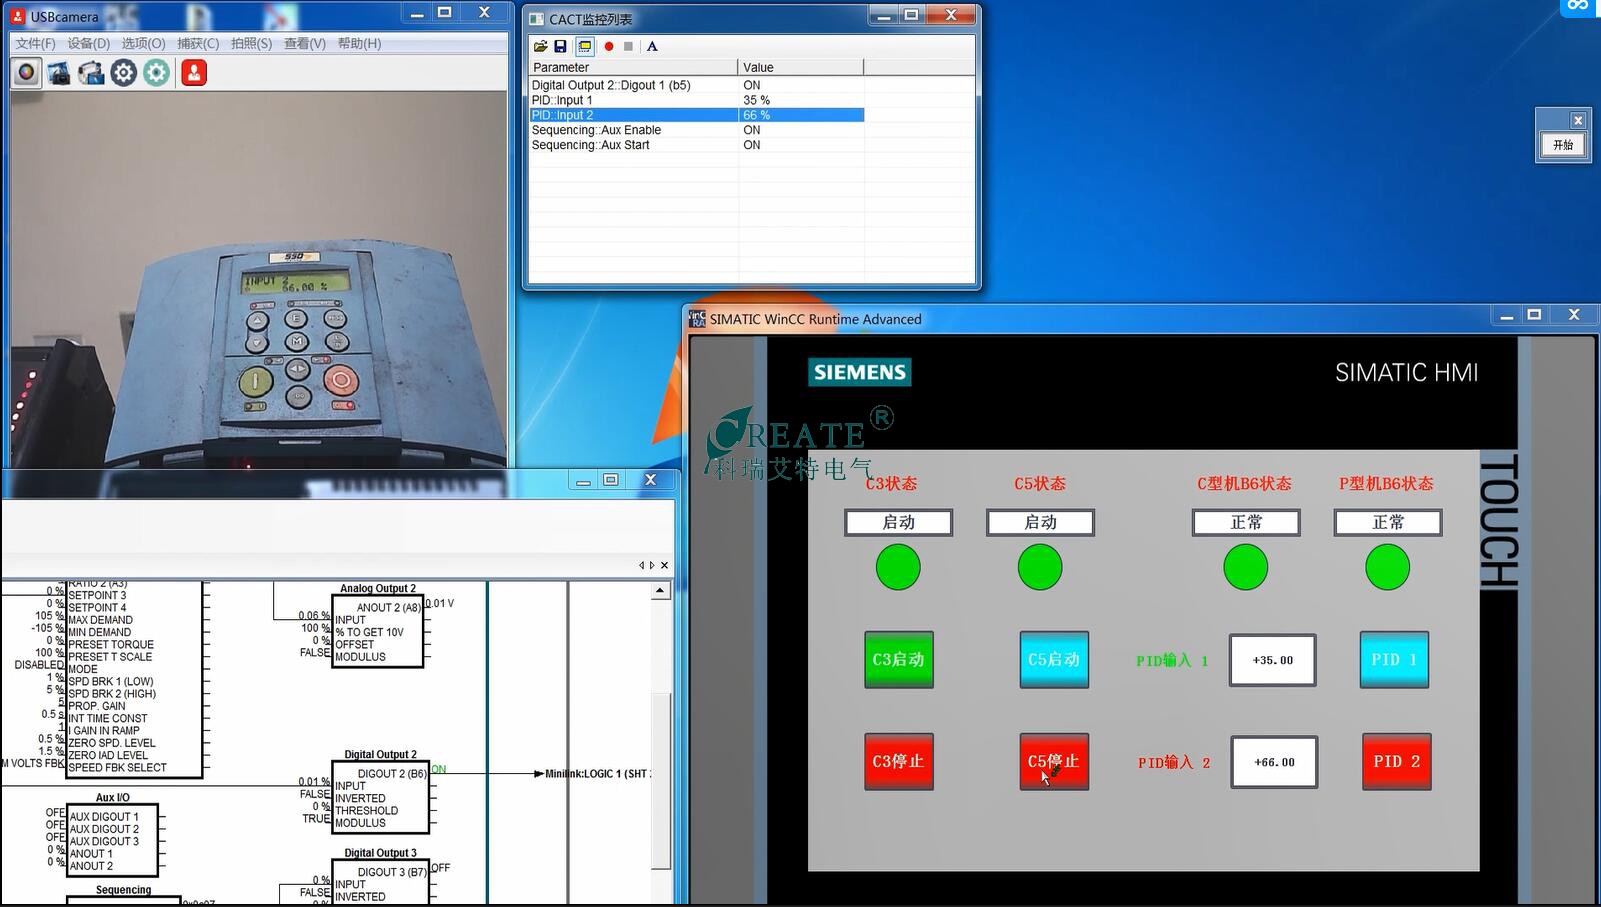
Task: Click the Aux I/O function block in diagram
Action: point(112,841)
